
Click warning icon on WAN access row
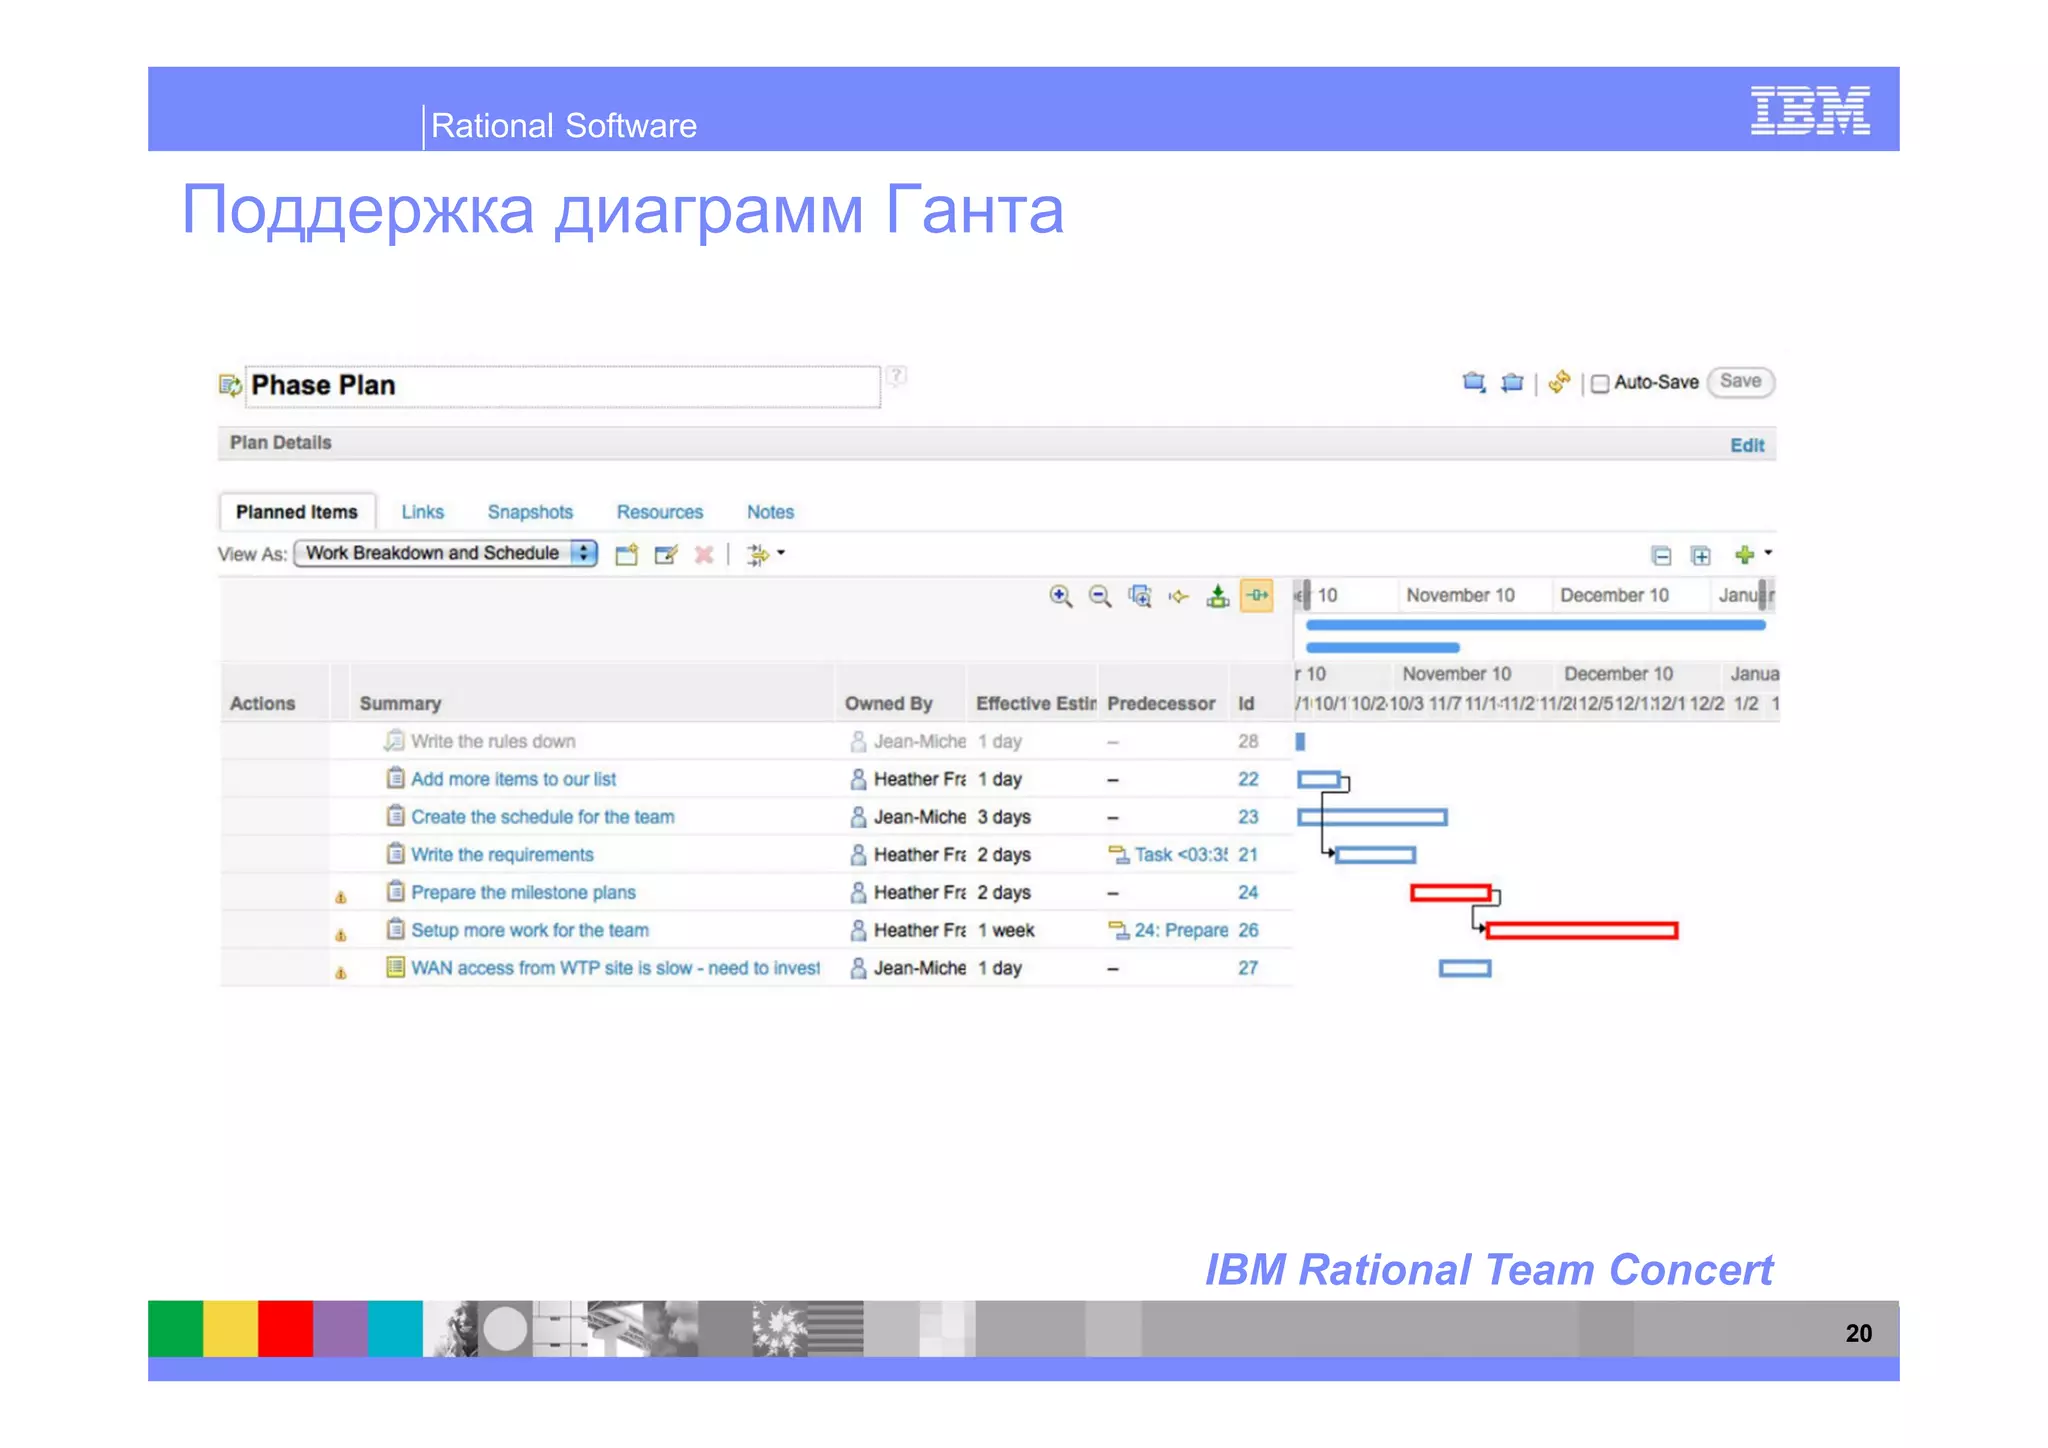pos(341,973)
